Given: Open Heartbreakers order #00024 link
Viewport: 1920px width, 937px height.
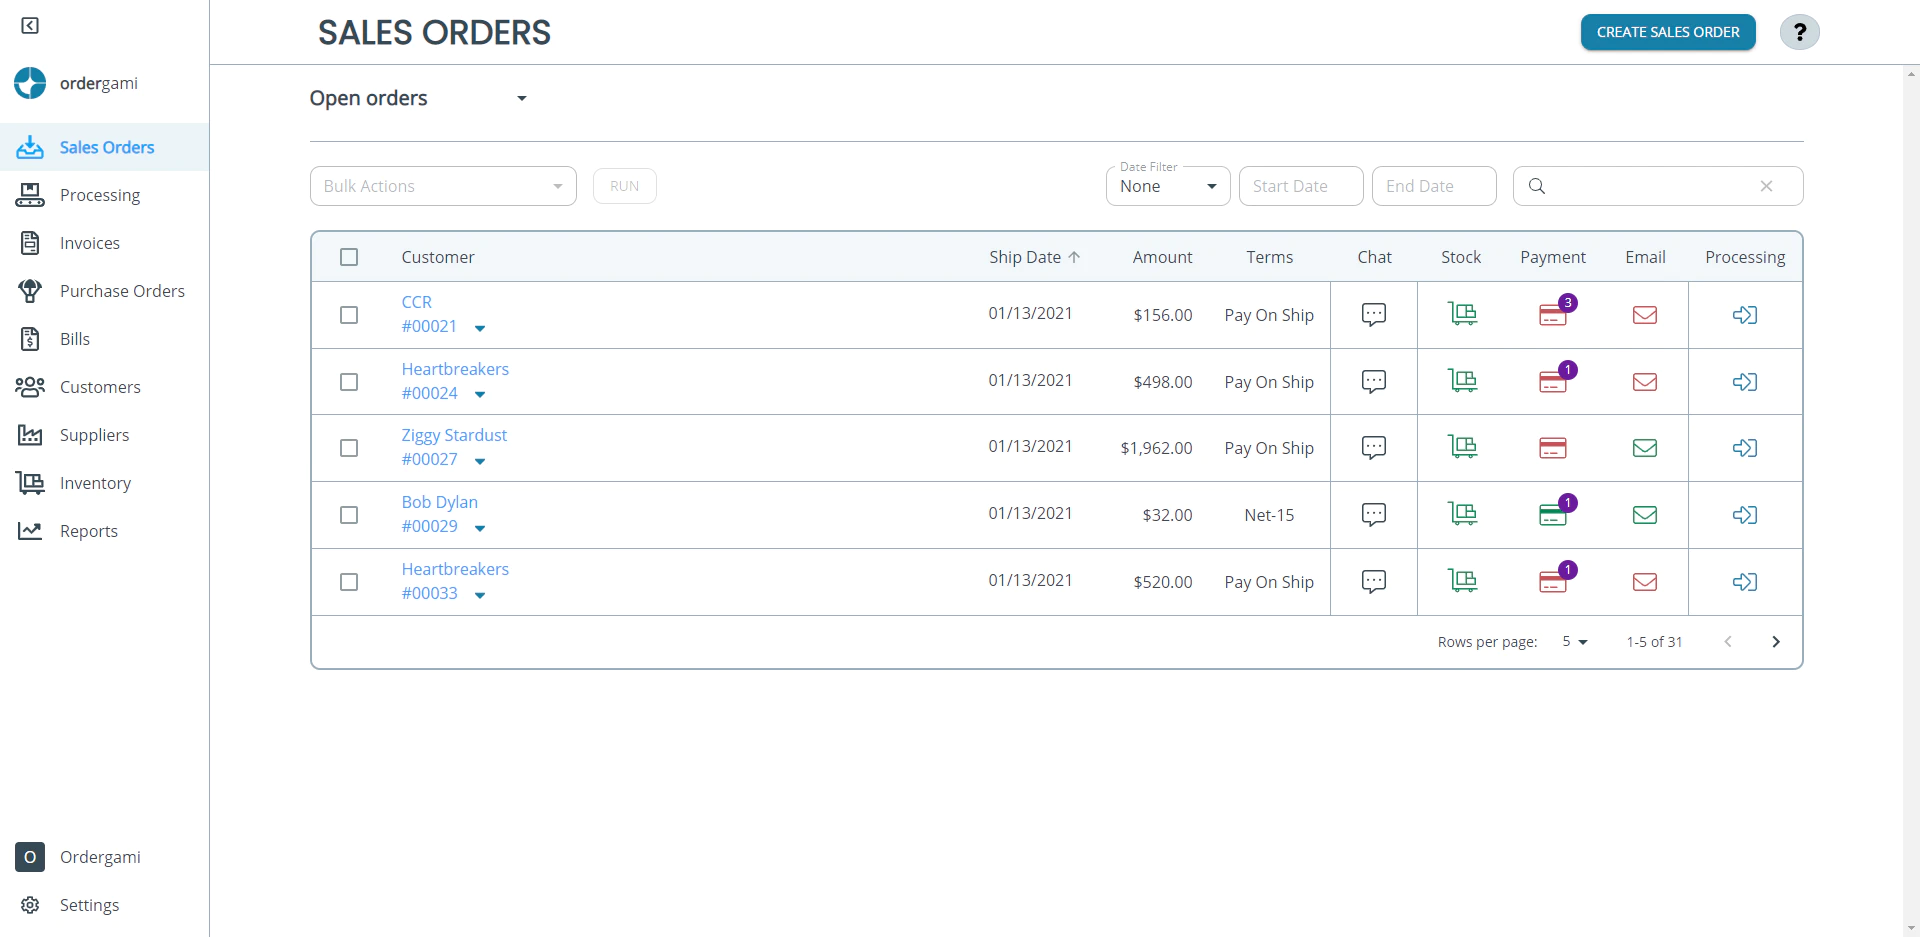Looking at the screenshot, I should click(430, 393).
